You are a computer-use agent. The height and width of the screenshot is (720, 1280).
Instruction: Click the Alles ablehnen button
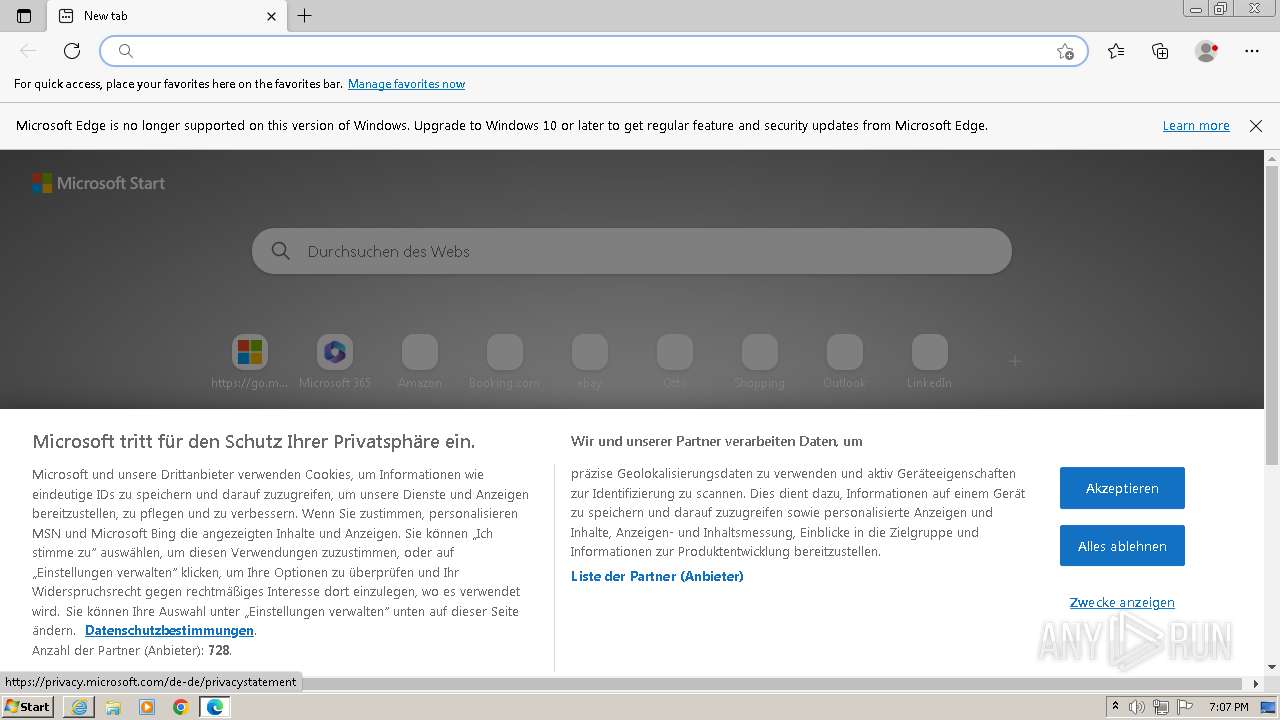pos(1122,546)
